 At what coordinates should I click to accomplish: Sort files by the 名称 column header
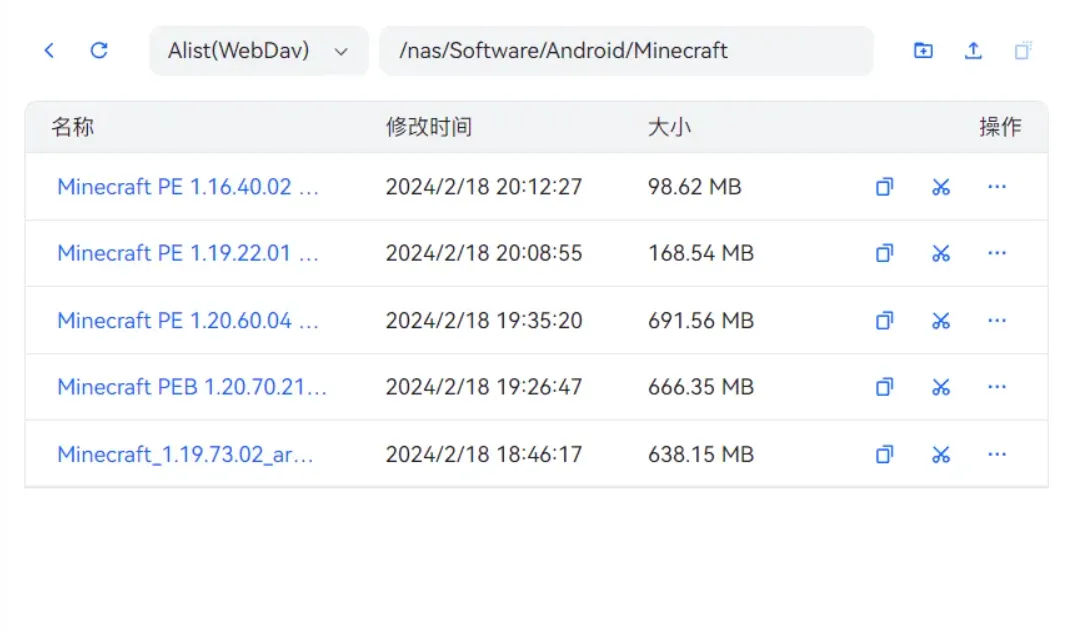73,127
